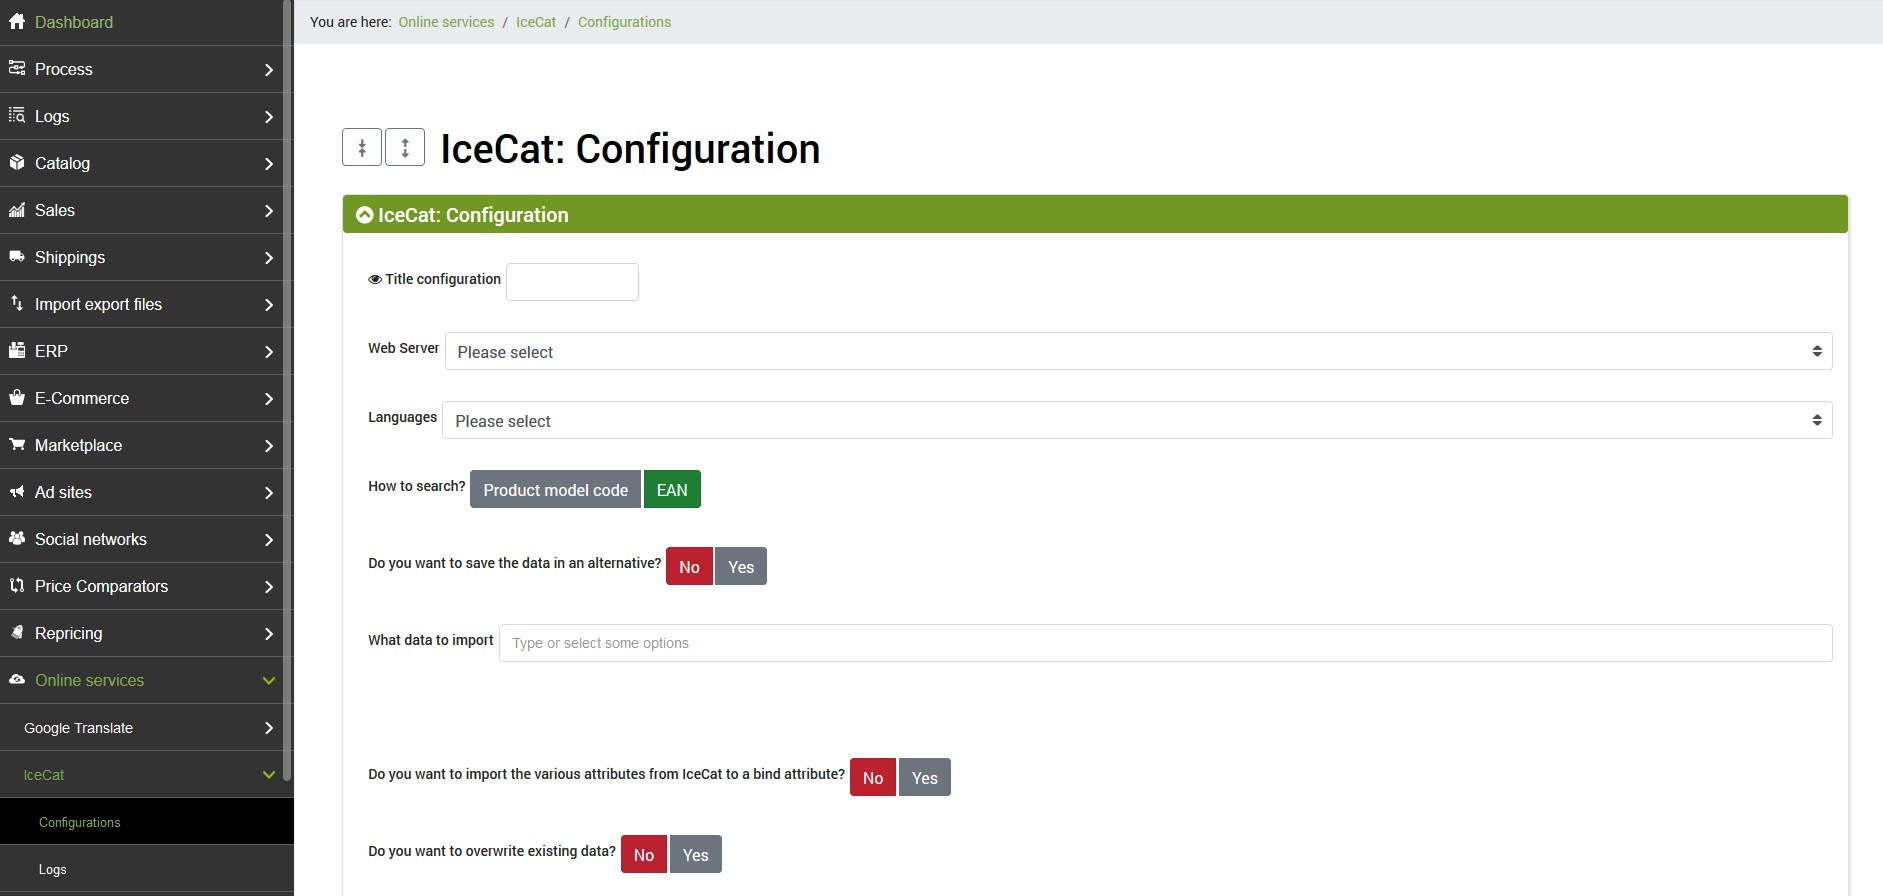Click the Catalog box icon

pyautogui.click(x=16, y=162)
